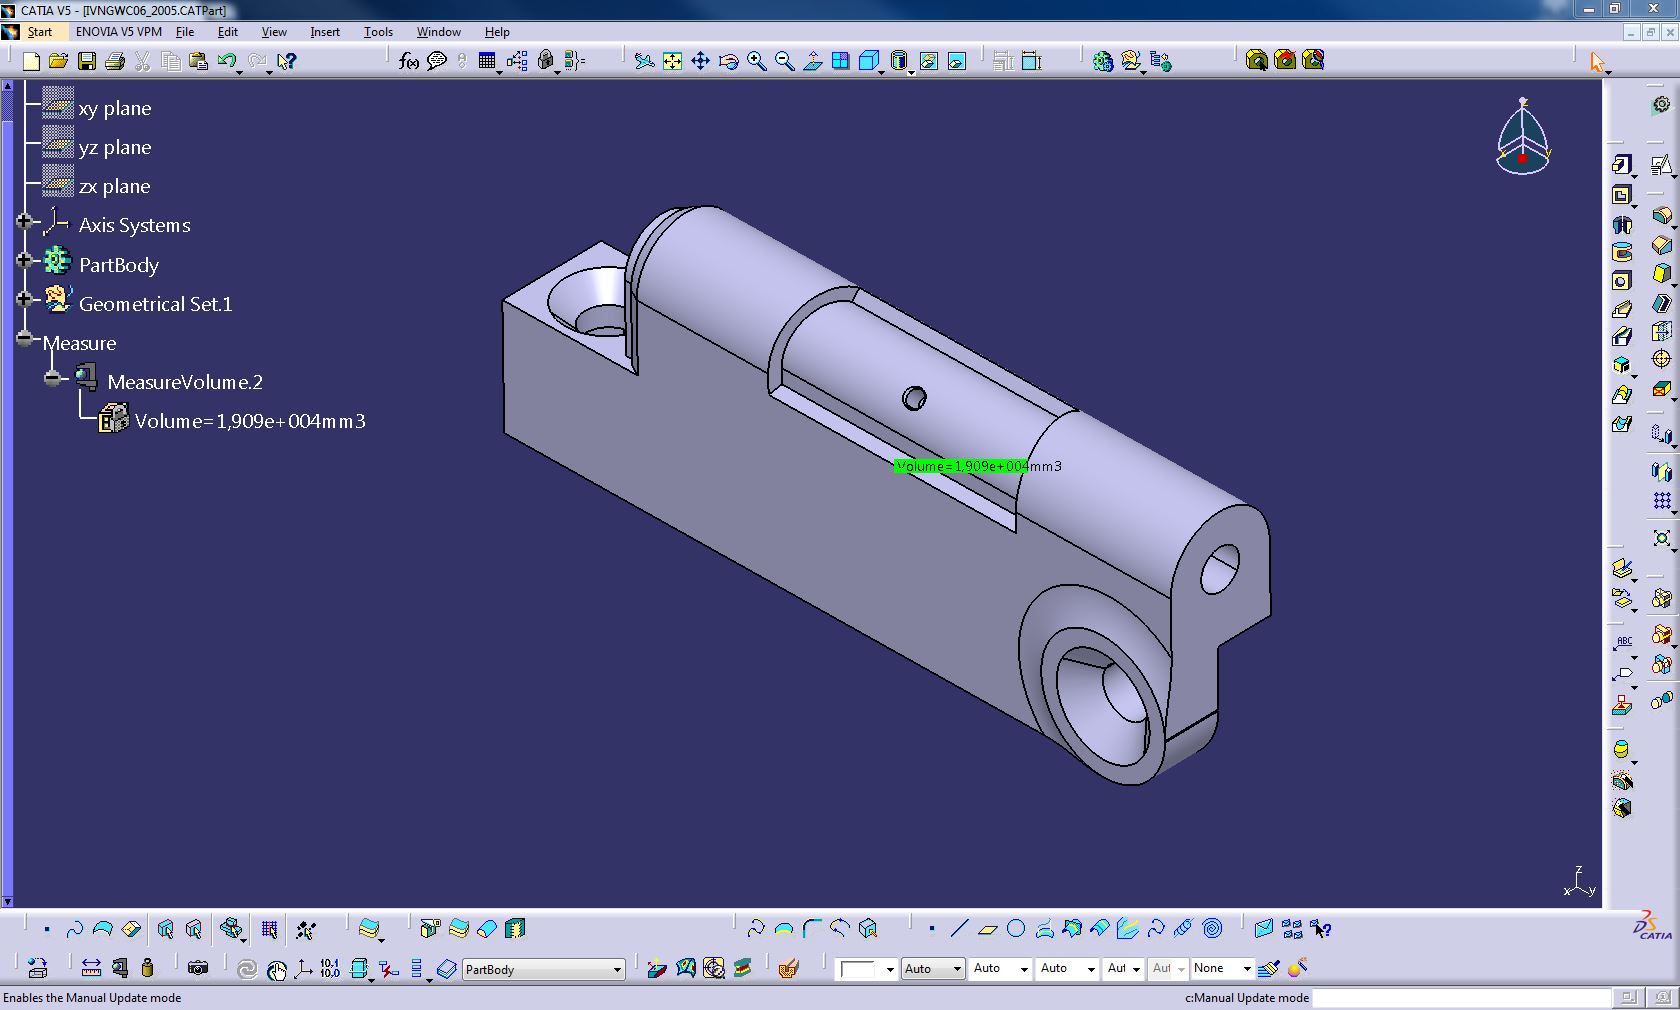
Task: Open the Formula f(x) tool
Action: tap(408, 61)
